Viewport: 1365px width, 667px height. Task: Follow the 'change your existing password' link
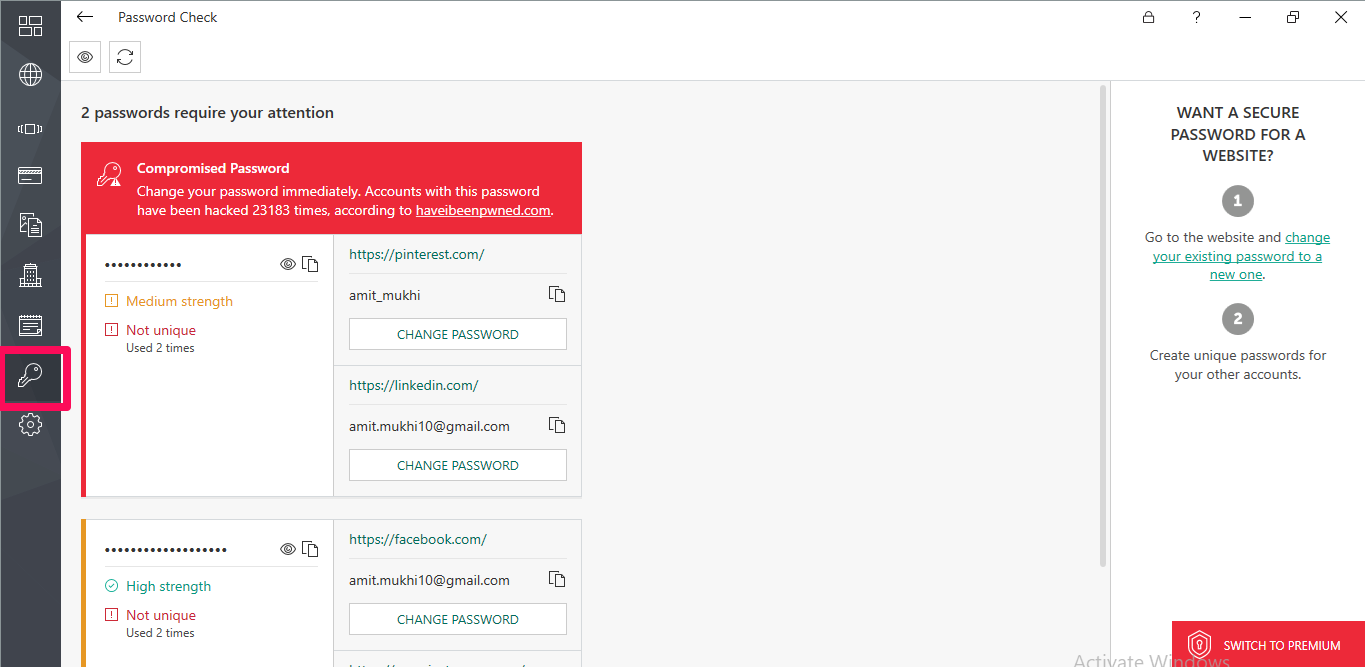1241,256
